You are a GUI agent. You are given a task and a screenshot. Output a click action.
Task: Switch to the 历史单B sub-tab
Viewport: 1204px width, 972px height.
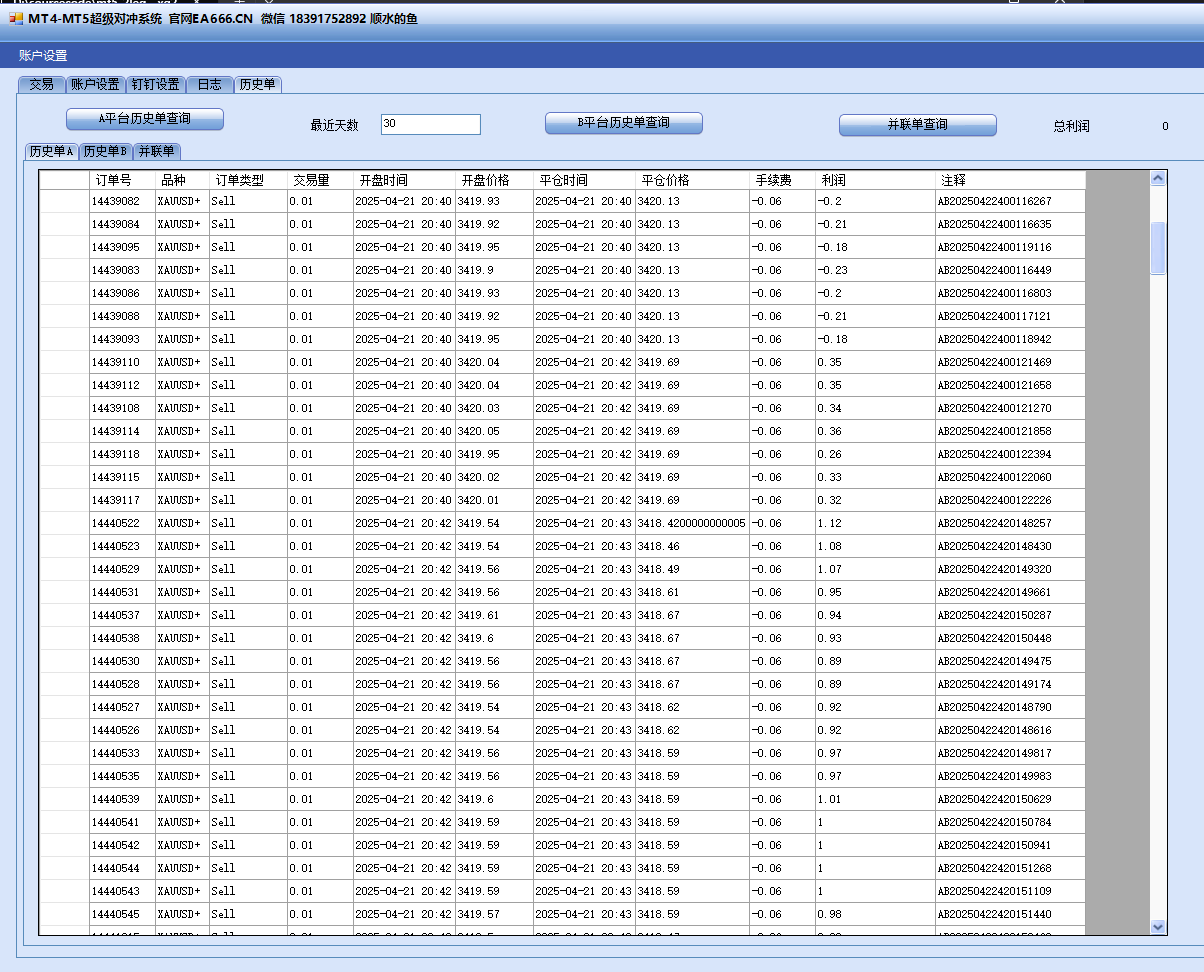(x=105, y=152)
